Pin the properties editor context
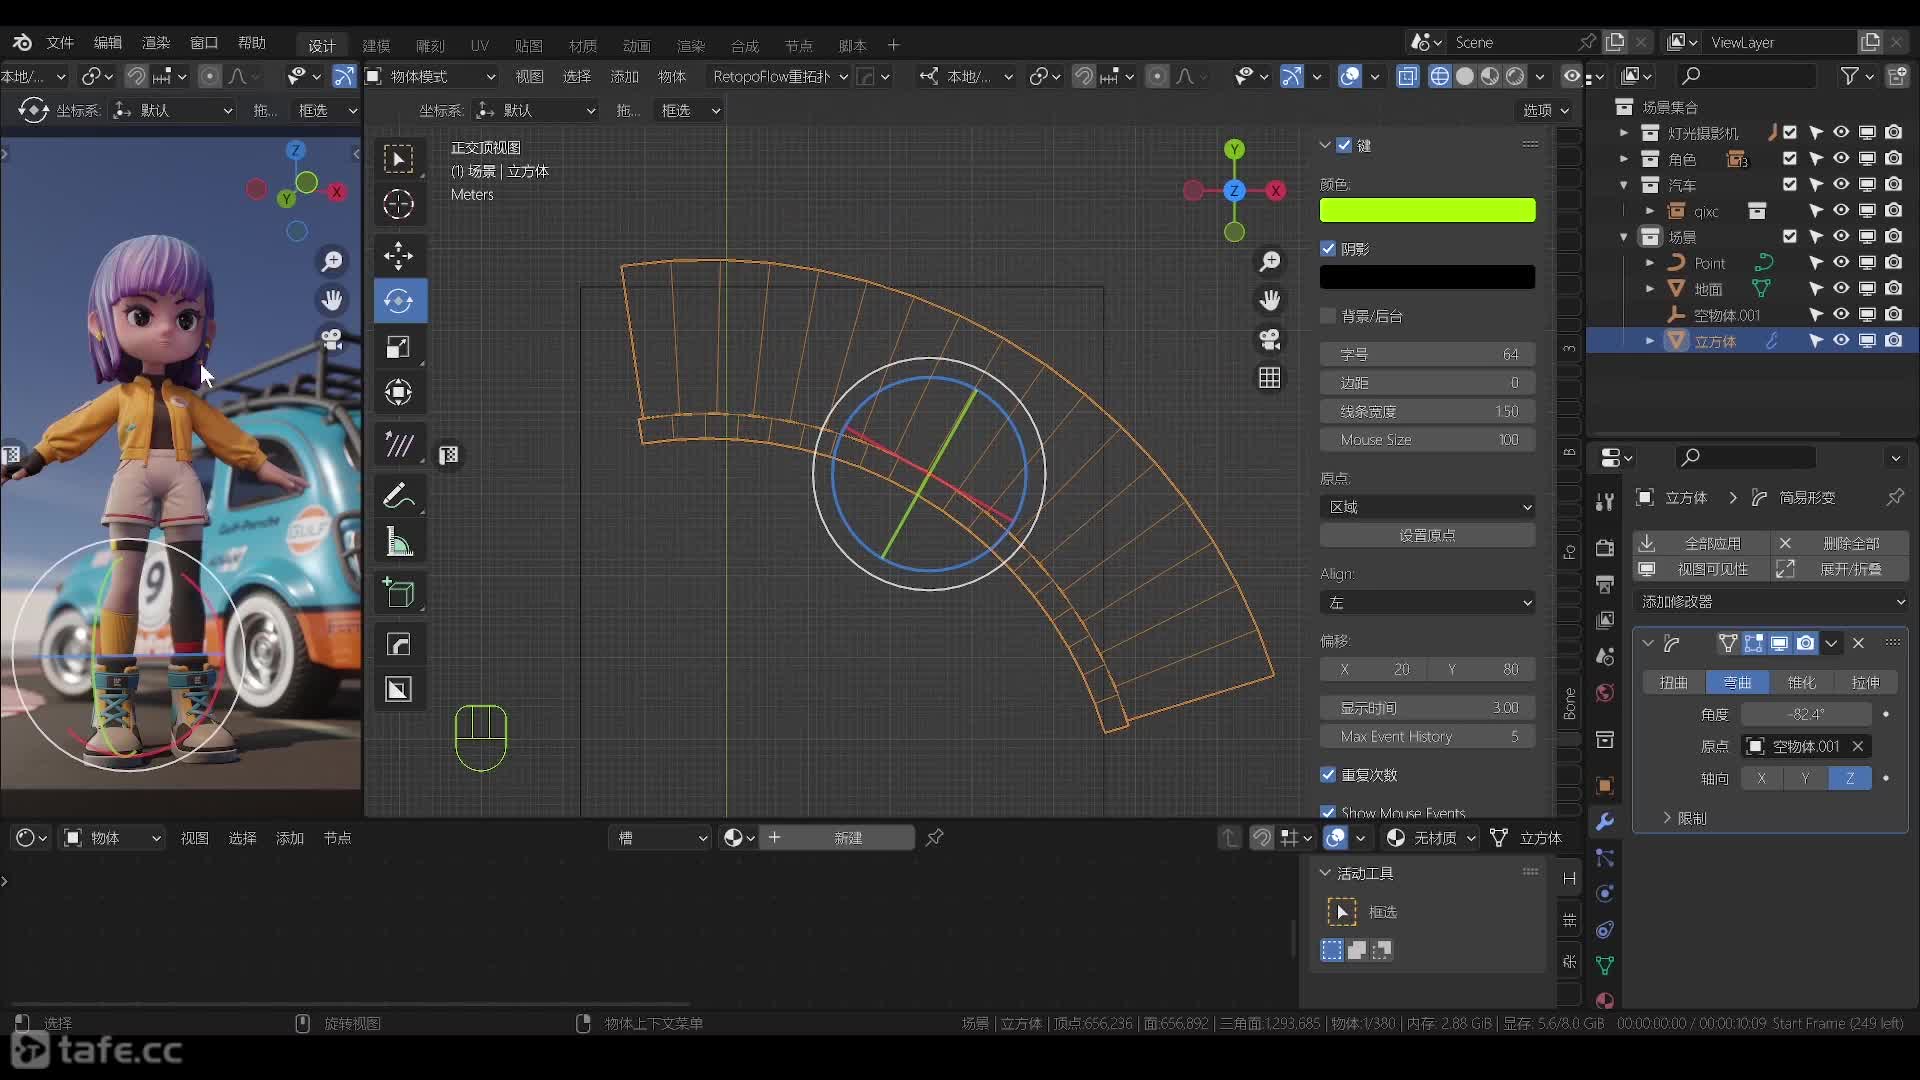1920x1080 pixels. click(1895, 497)
